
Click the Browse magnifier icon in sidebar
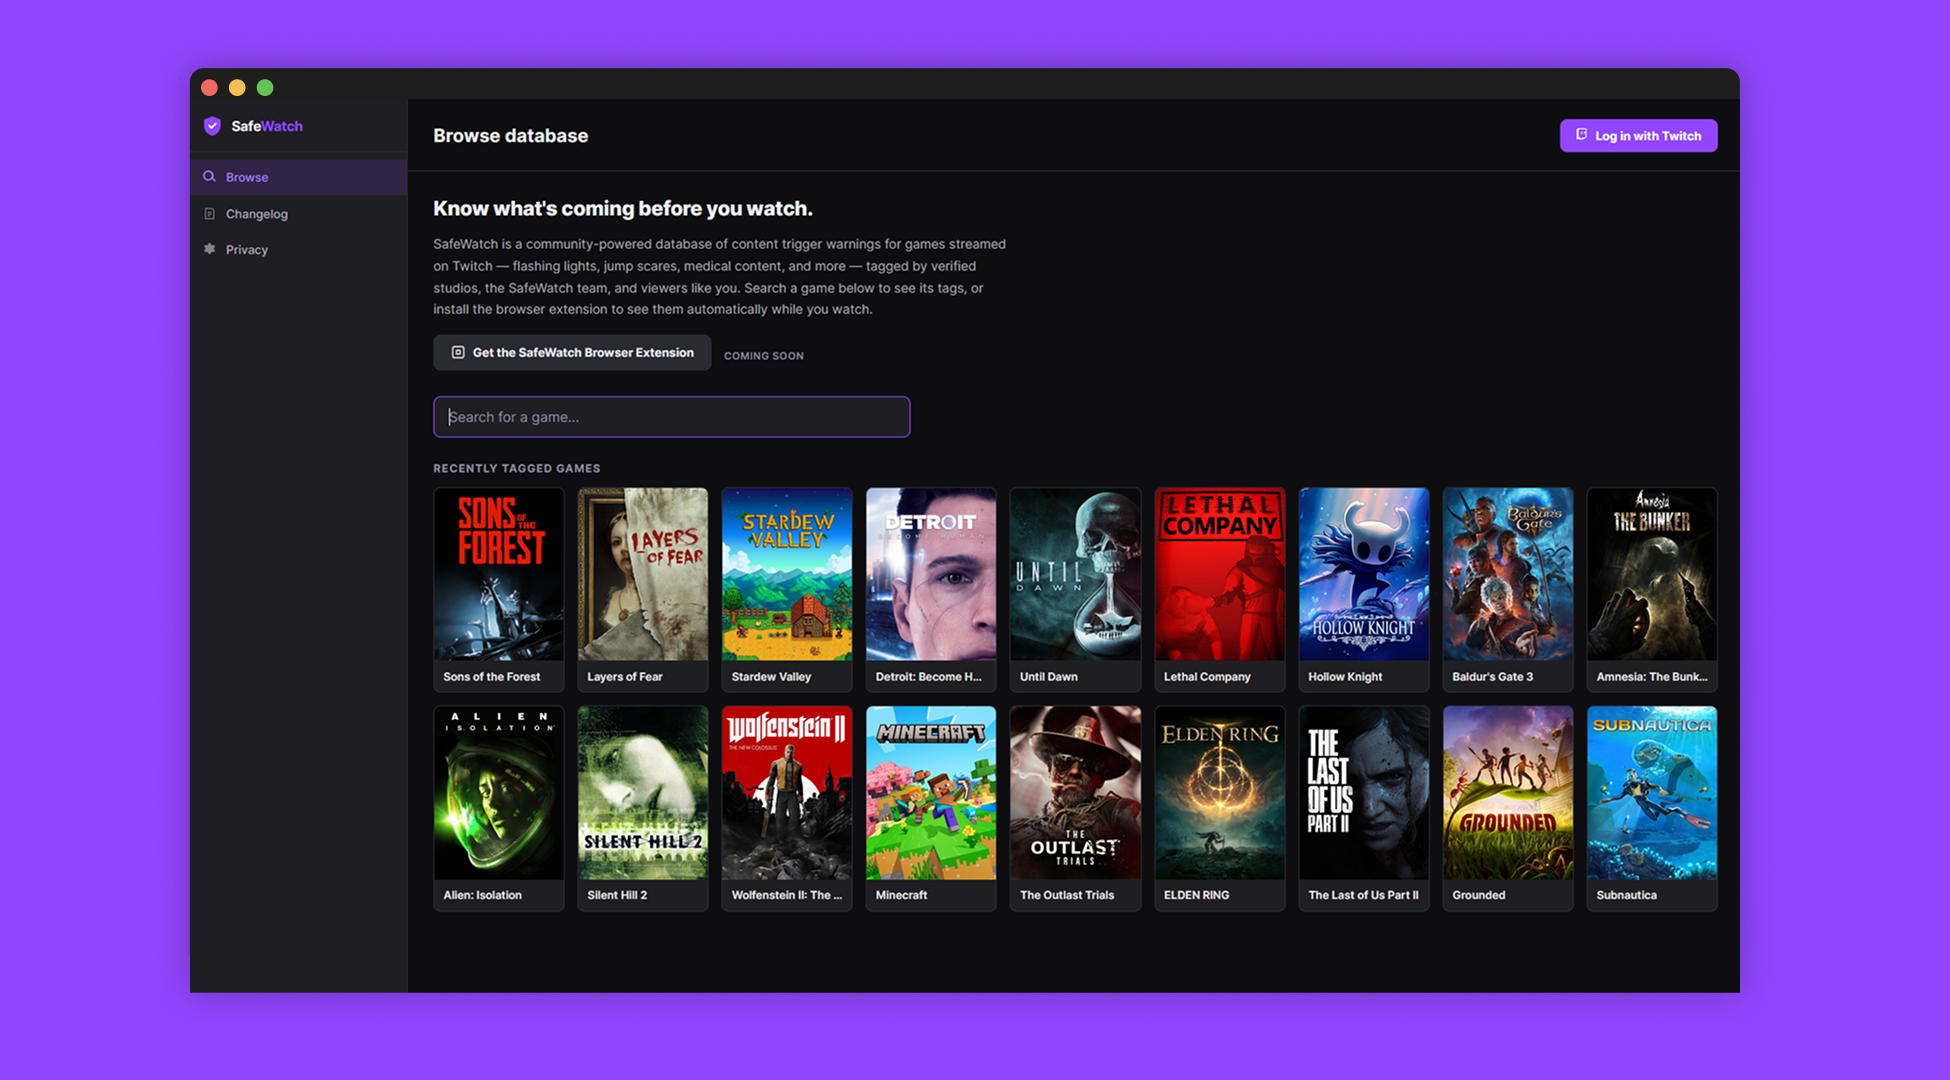[209, 177]
